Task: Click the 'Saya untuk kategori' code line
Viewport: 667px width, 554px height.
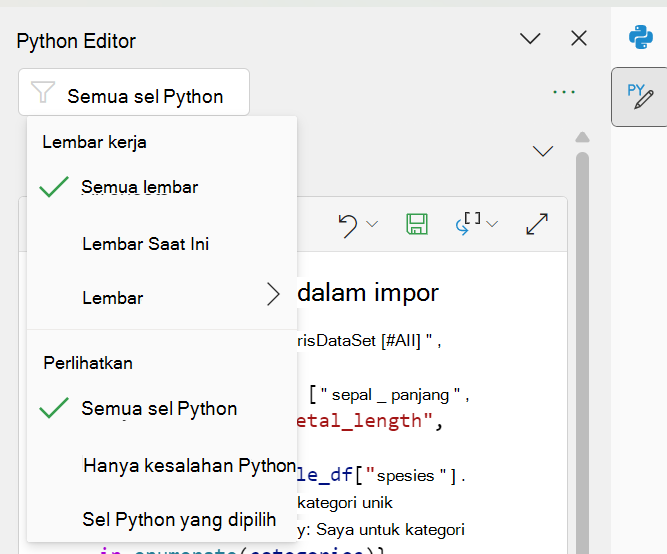Action: click(x=390, y=530)
